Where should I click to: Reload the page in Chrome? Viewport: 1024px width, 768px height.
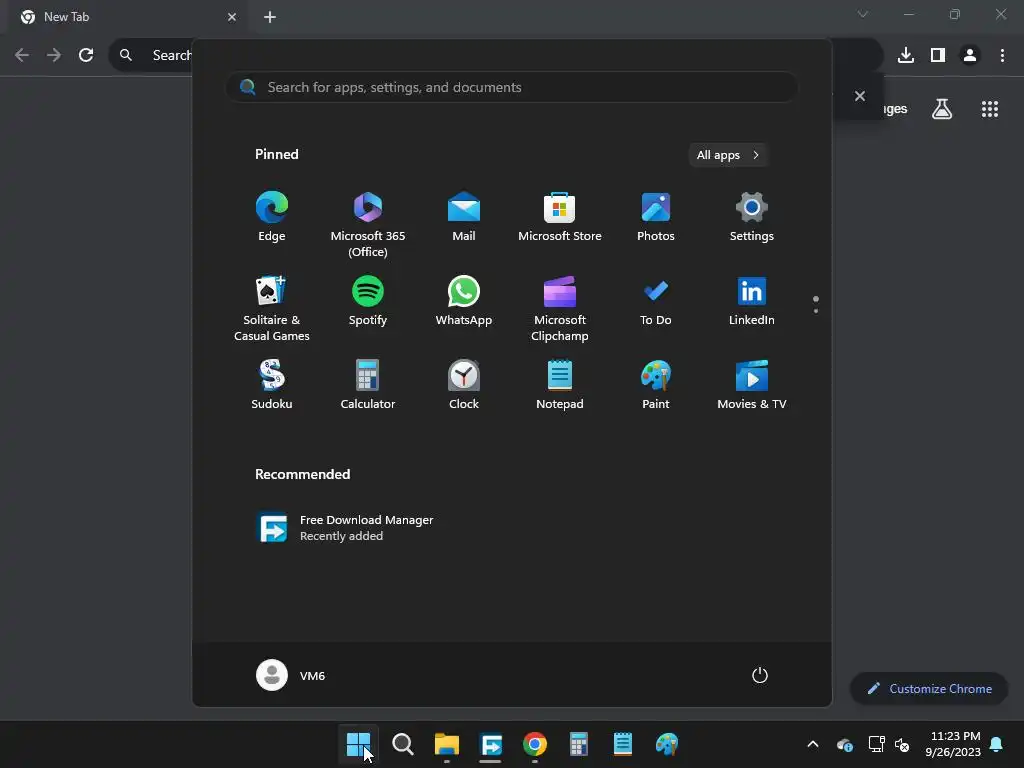[x=86, y=56]
